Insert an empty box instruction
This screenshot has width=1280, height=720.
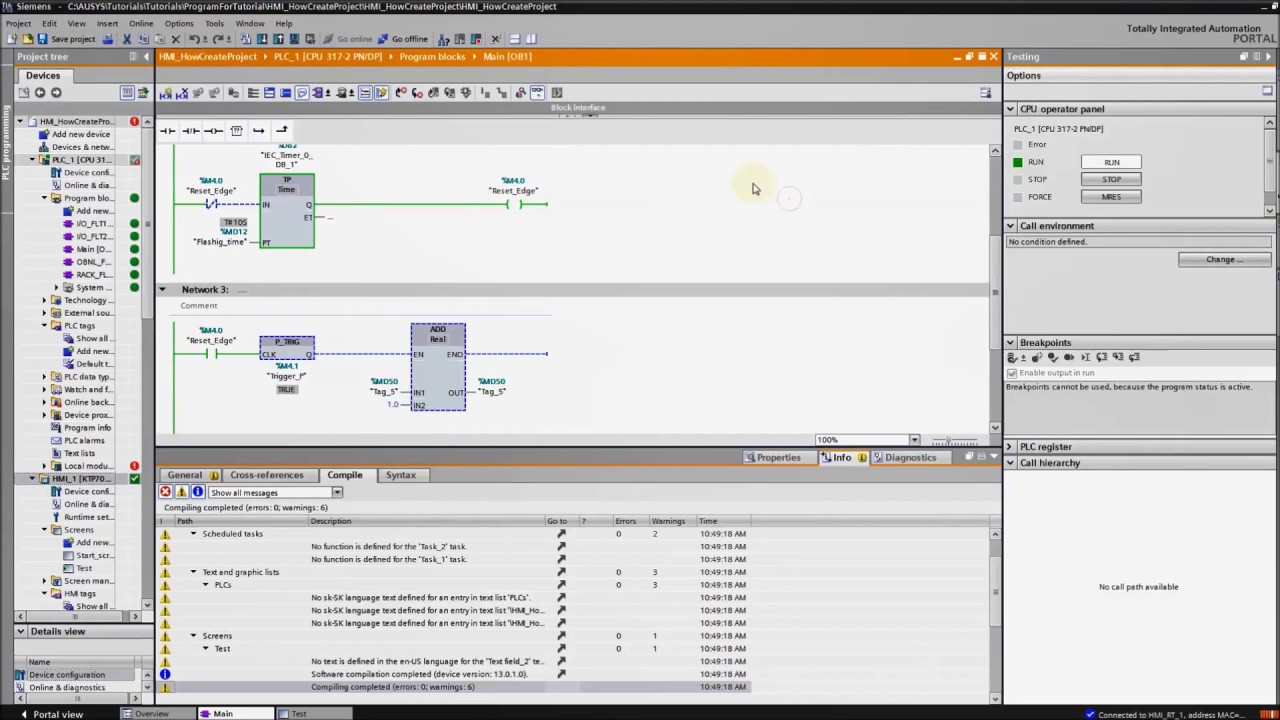(x=236, y=130)
